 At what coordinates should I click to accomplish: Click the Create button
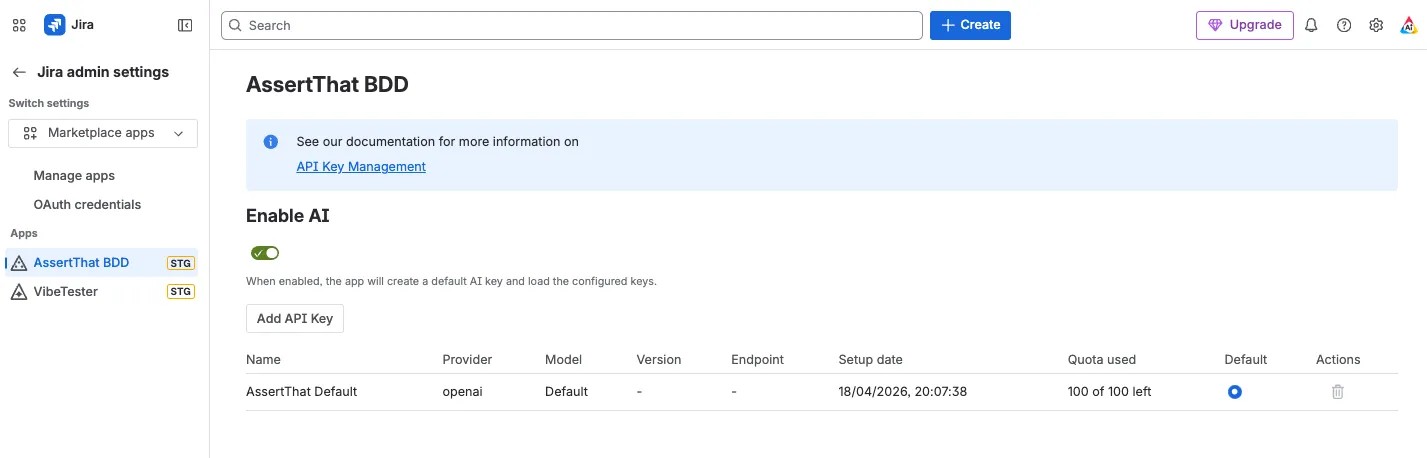click(970, 25)
